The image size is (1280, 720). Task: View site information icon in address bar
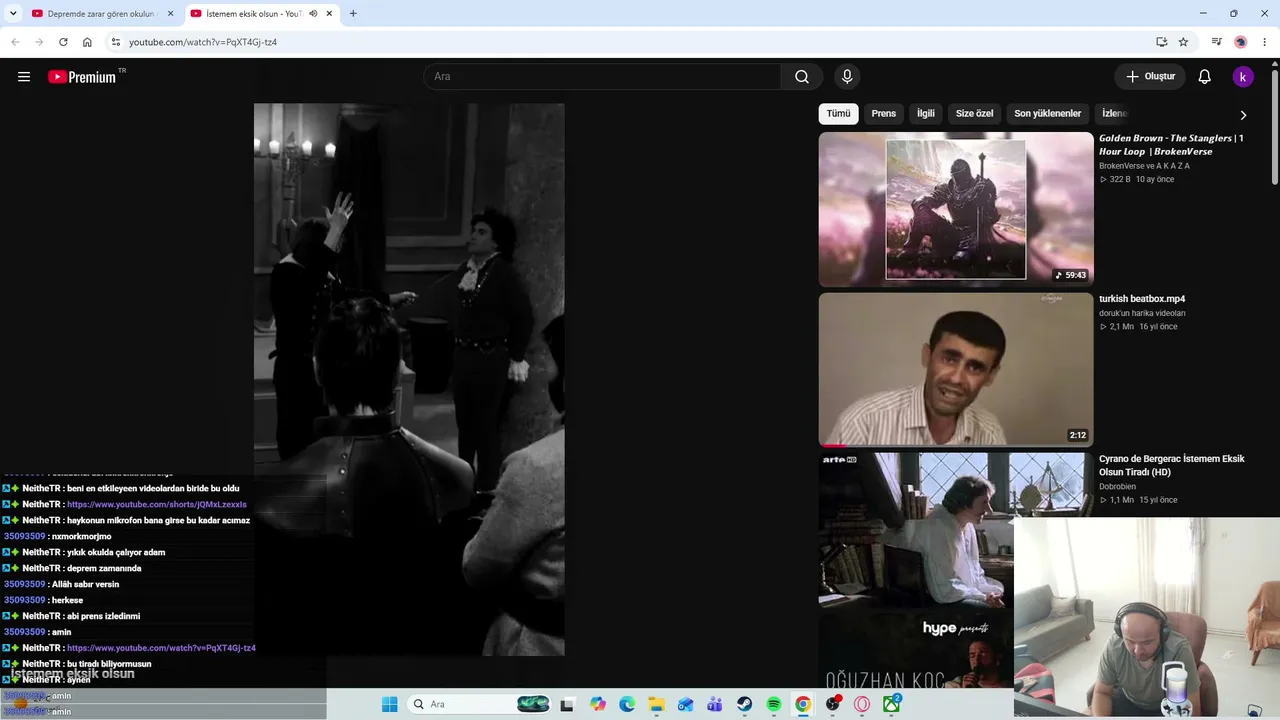pos(116,42)
